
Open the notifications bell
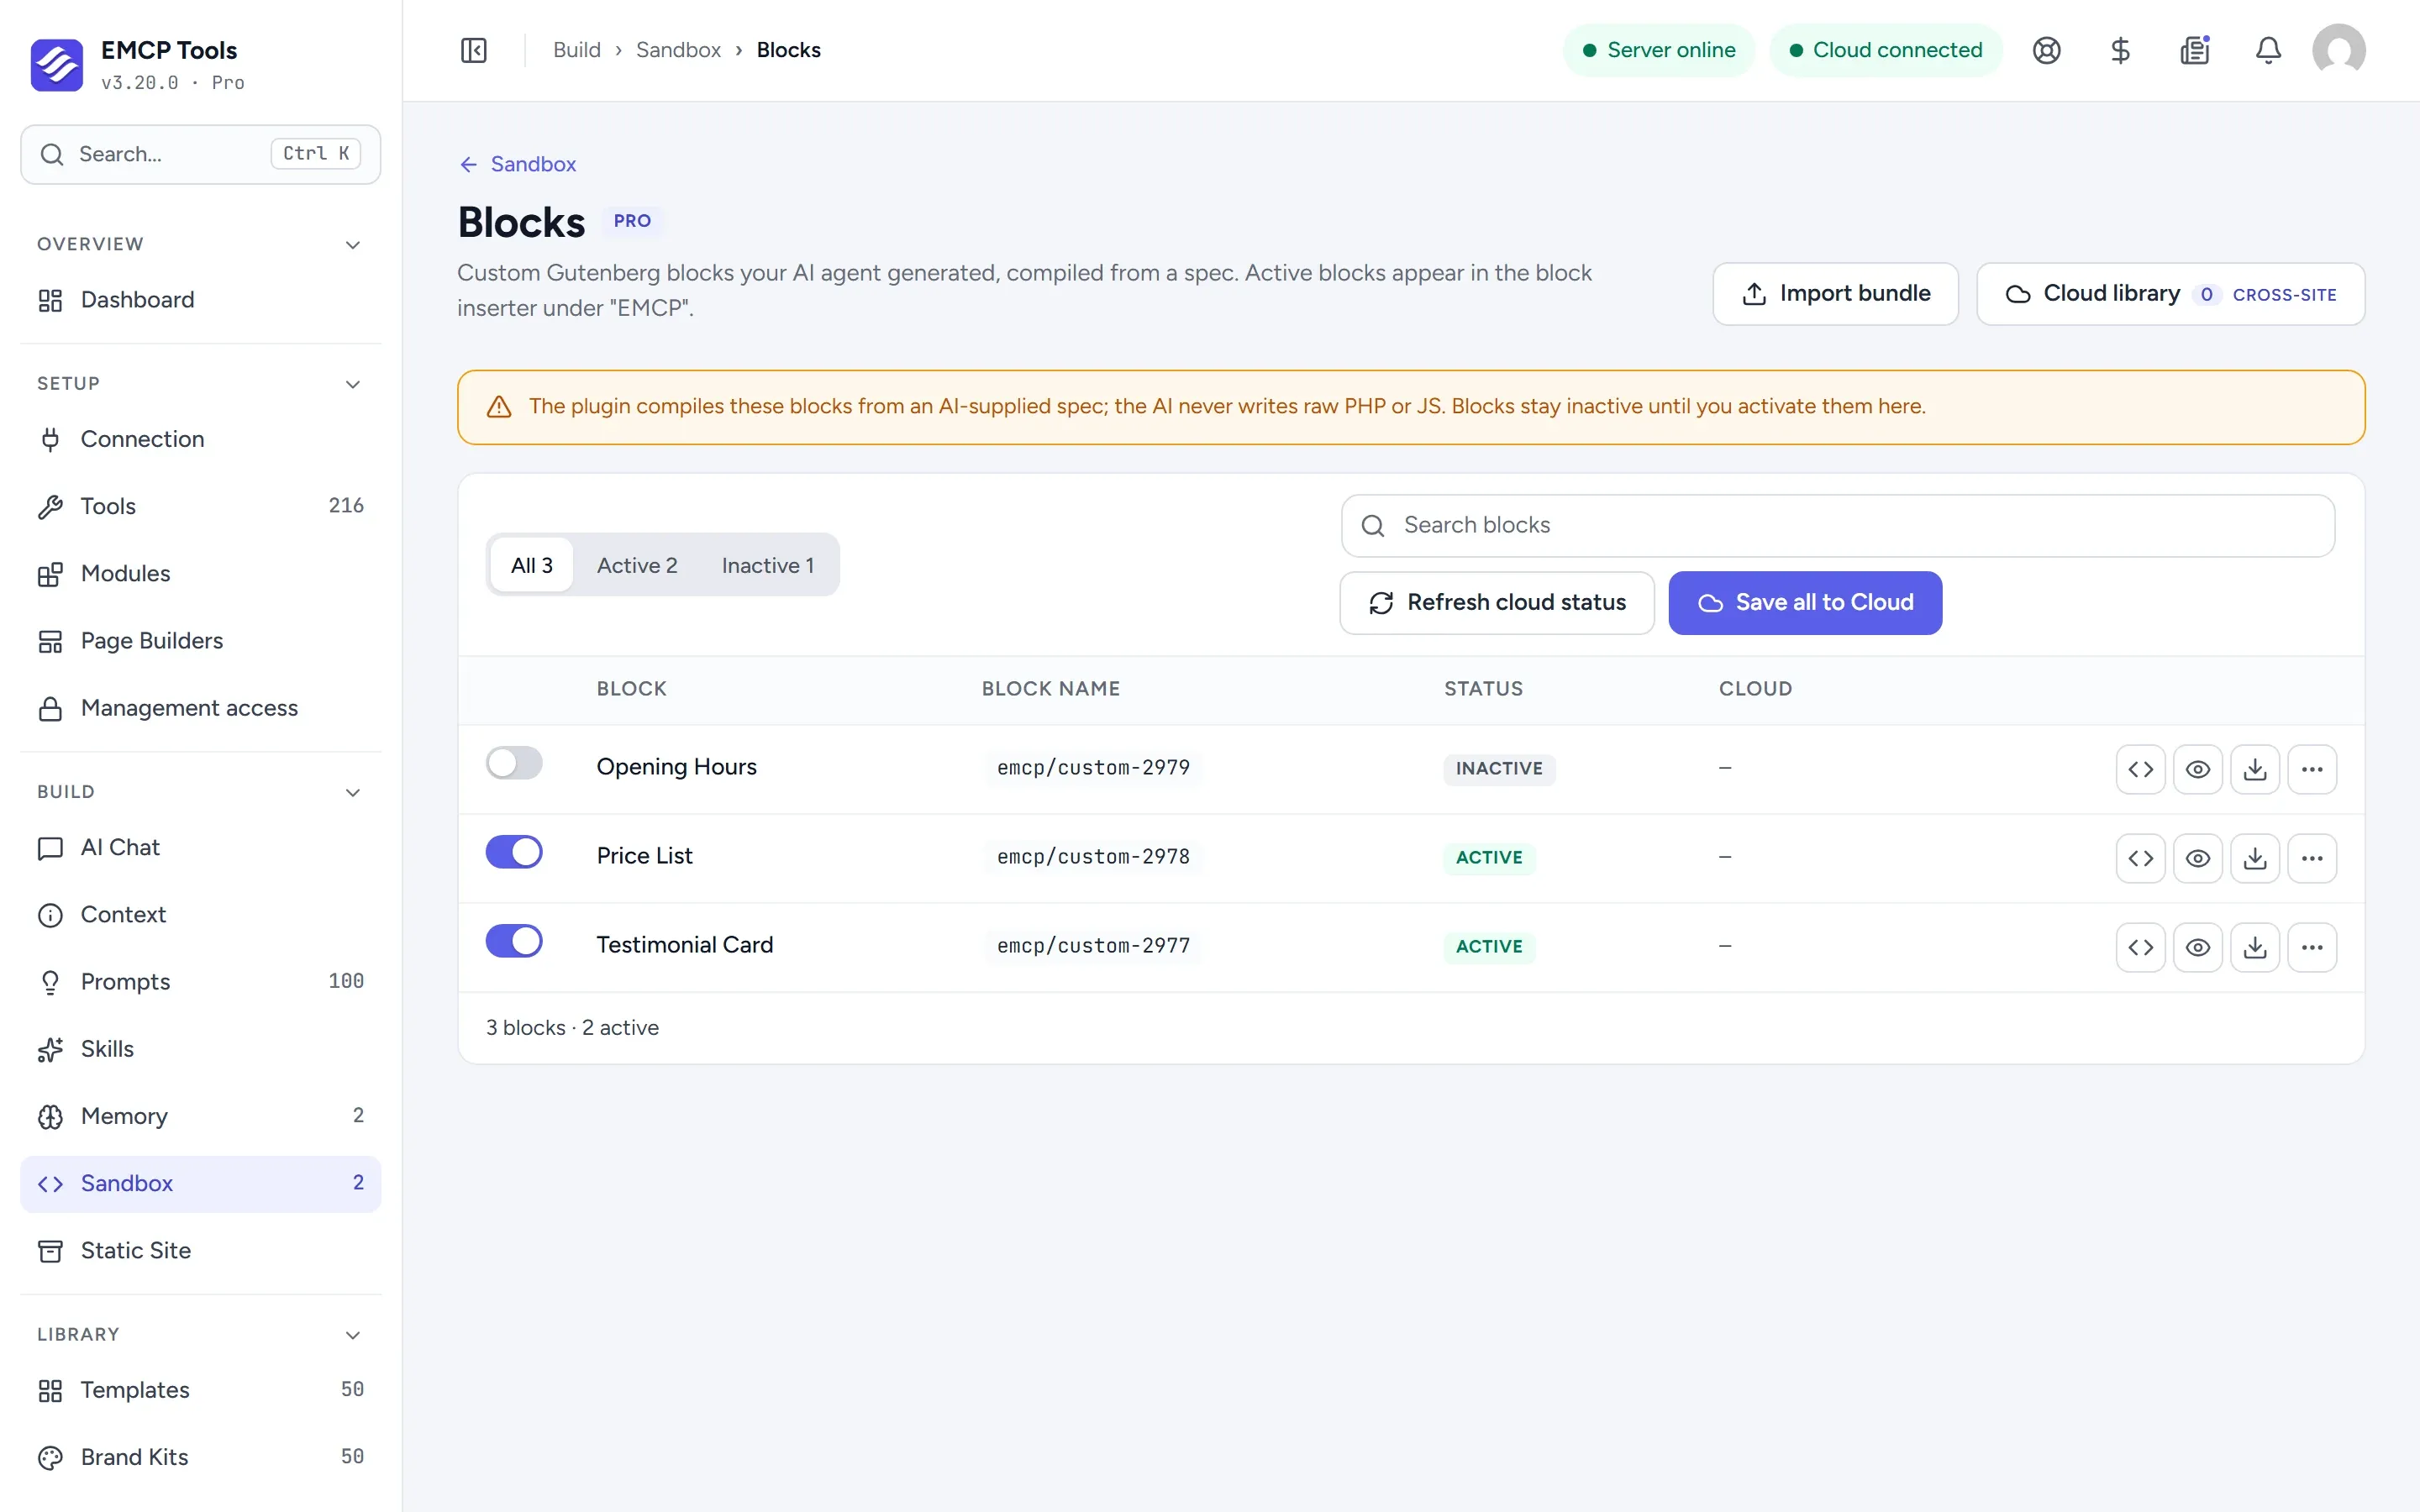2268,50
